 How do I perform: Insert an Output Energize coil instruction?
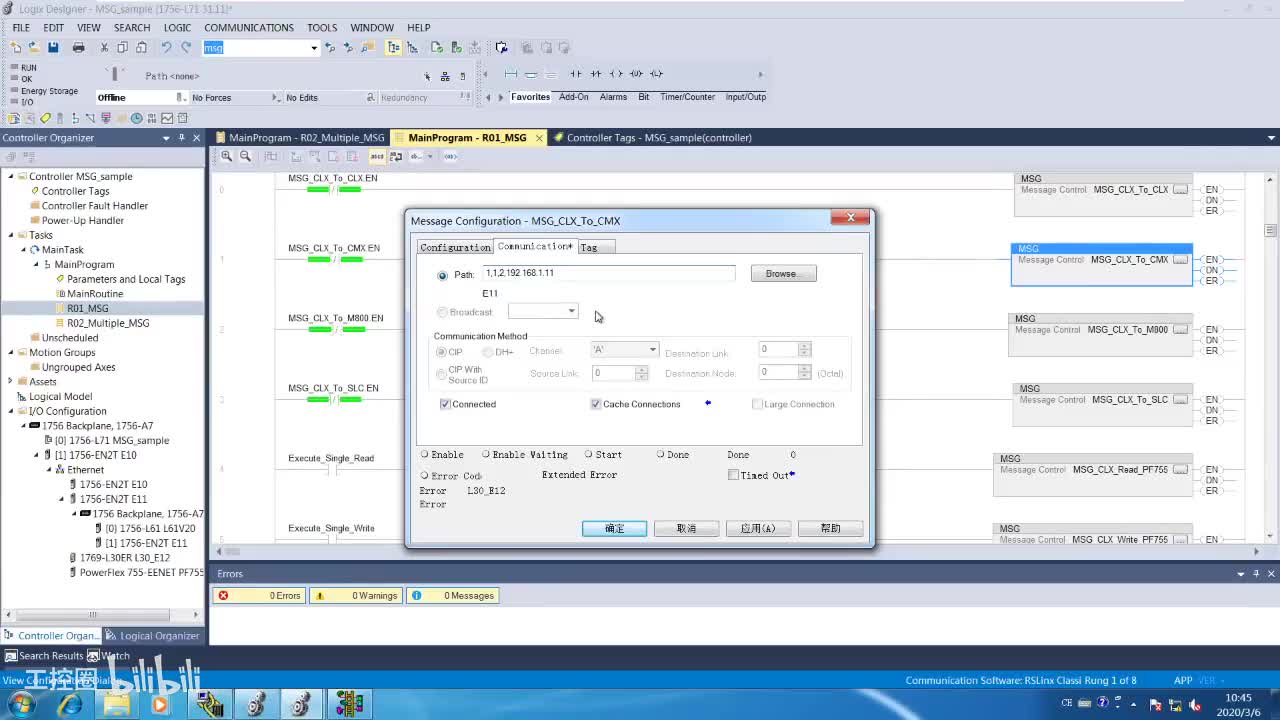point(616,74)
